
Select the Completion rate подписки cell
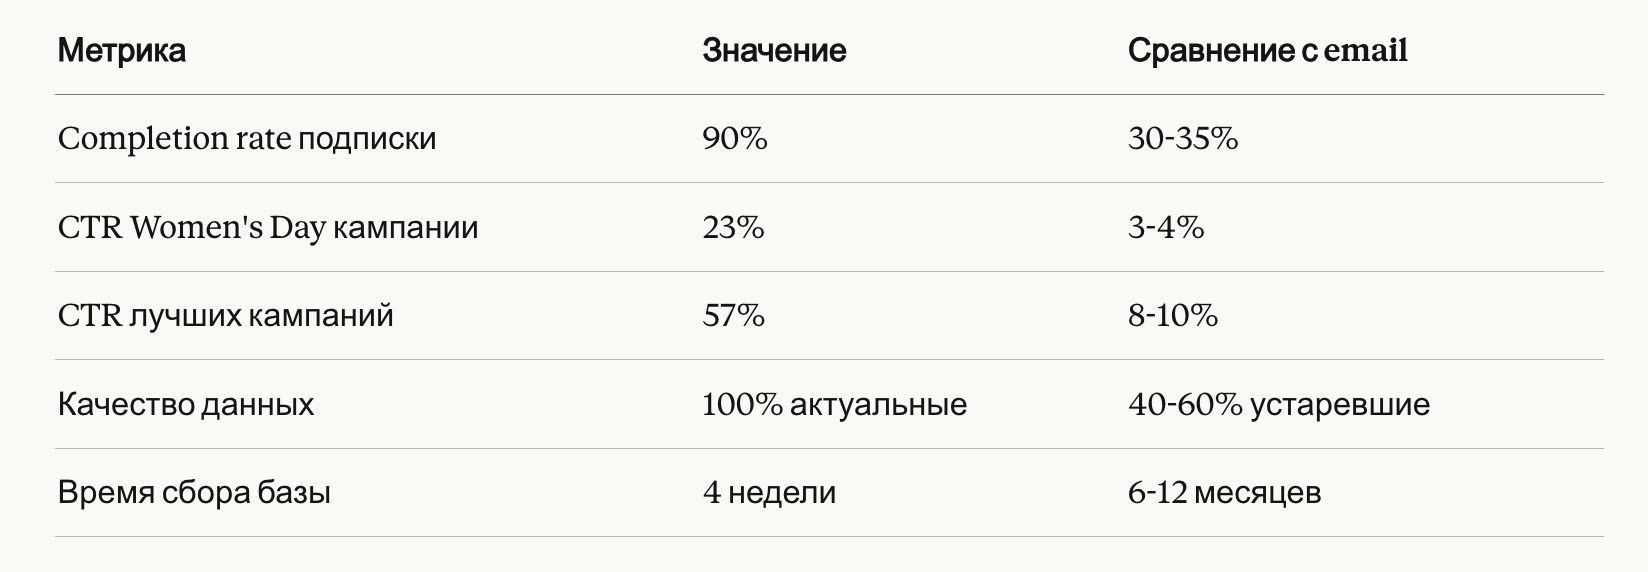pyautogui.click(x=247, y=139)
